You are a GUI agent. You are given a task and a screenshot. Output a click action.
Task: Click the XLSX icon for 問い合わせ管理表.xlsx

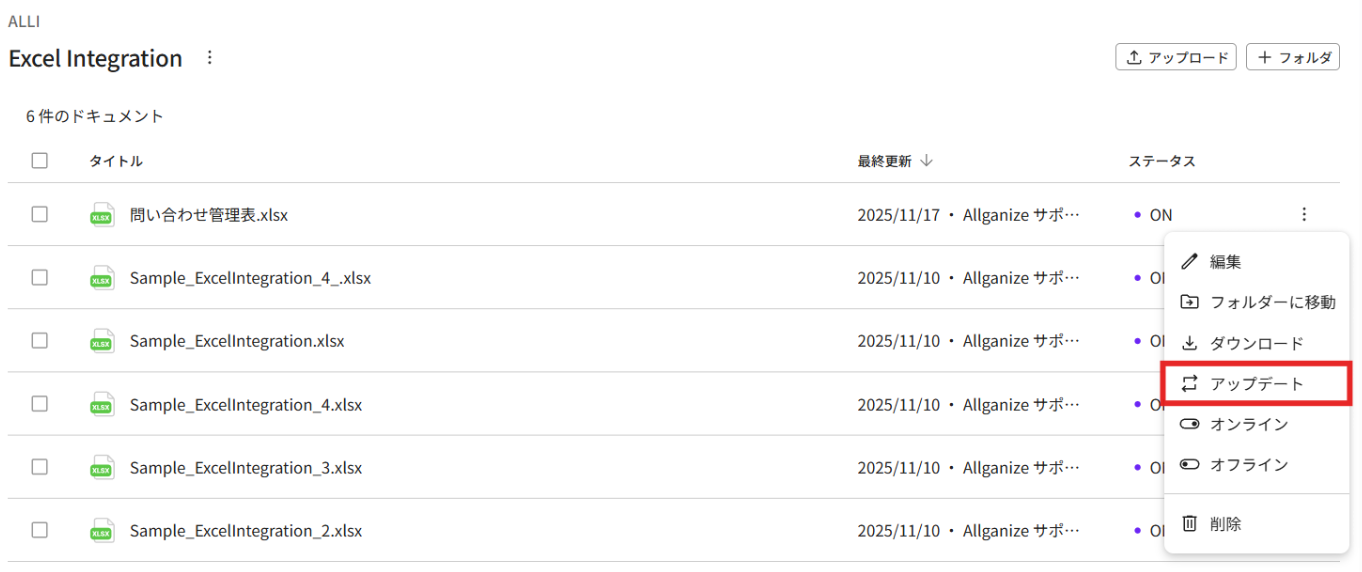tap(101, 215)
